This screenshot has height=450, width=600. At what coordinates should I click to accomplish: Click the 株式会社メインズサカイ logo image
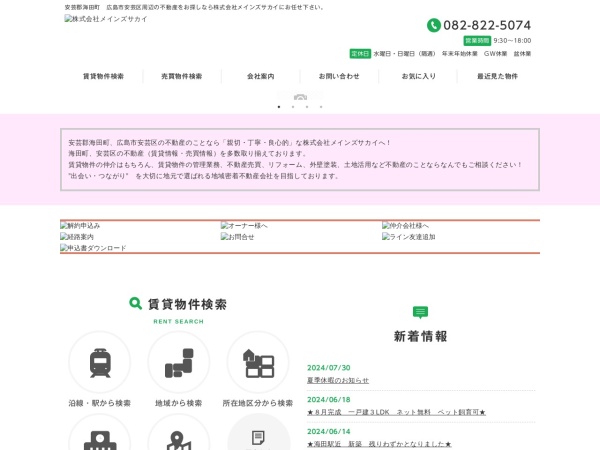click(106, 19)
